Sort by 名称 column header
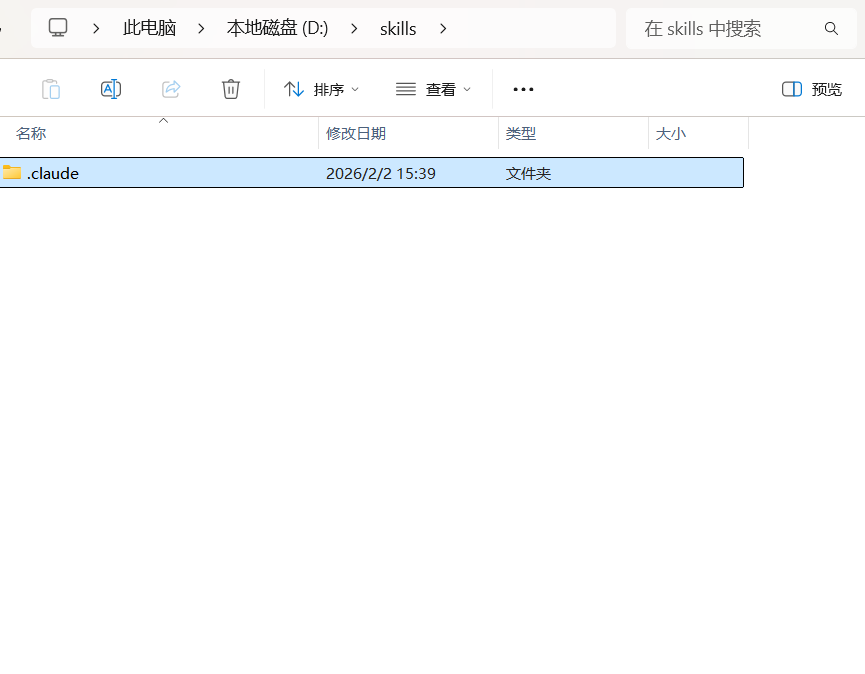Image resolution: width=865 pixels, height=674 pixels. coord(159,133)
